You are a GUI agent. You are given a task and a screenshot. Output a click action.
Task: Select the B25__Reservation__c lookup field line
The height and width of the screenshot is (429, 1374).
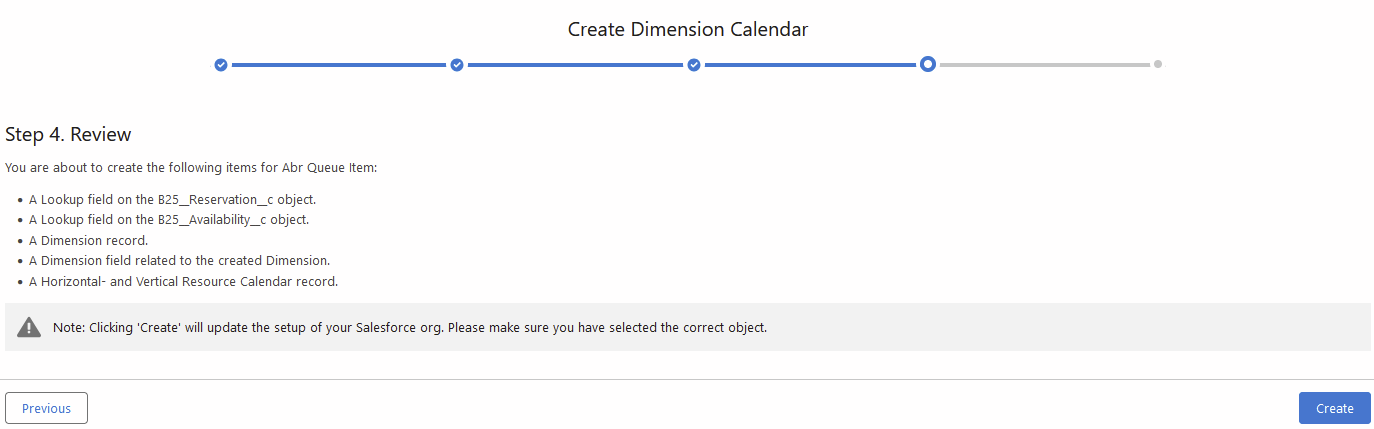[x=172, y=199]
